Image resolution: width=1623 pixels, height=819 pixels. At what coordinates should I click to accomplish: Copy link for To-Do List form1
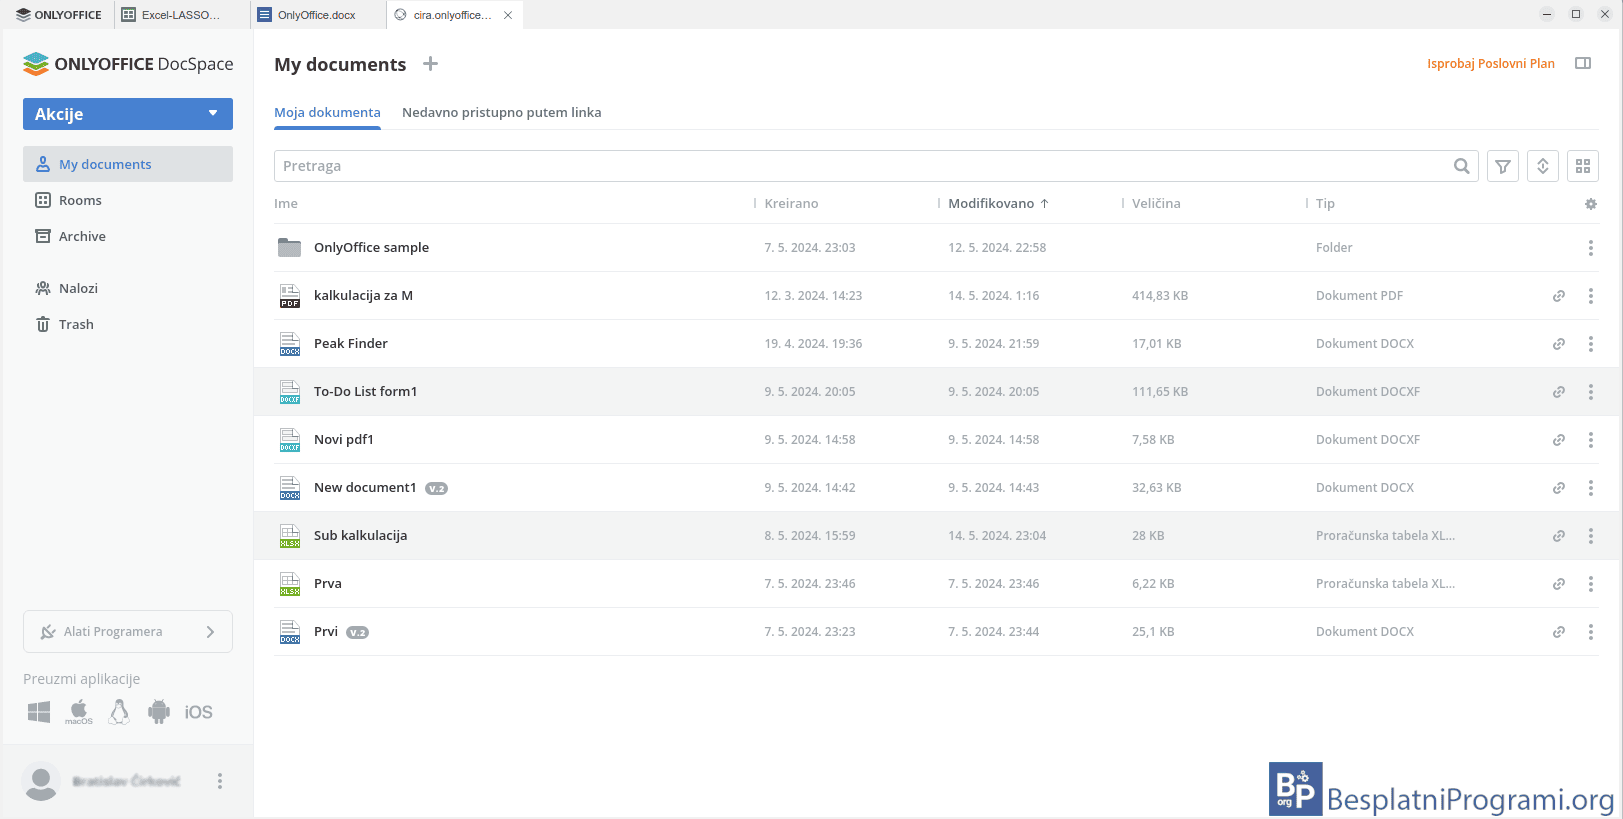click(x=1558, y=392)
